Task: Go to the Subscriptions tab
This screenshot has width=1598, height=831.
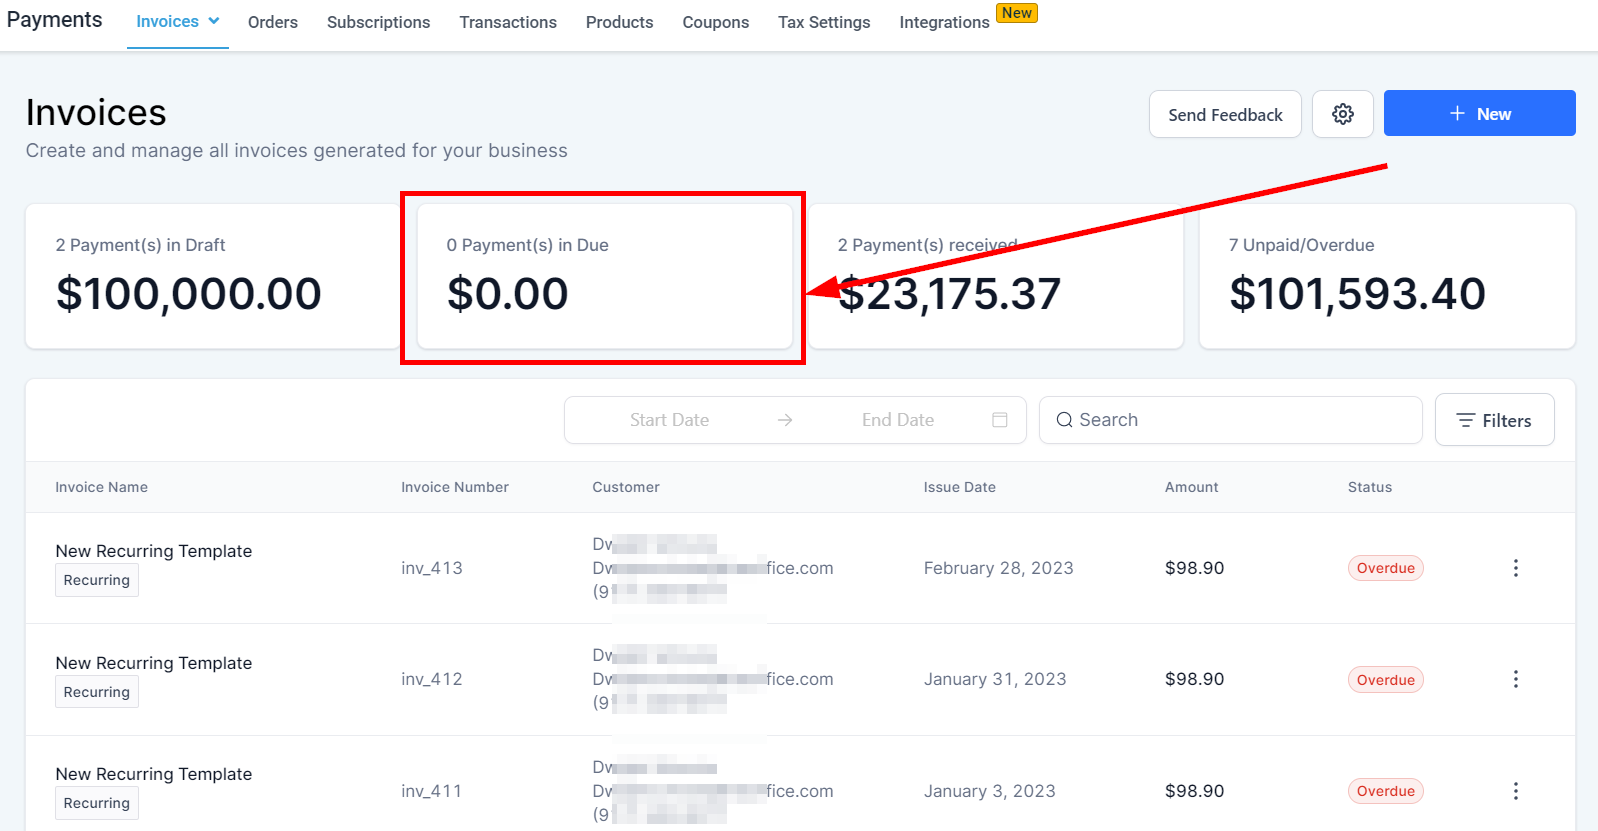Action: pos(378,22)
